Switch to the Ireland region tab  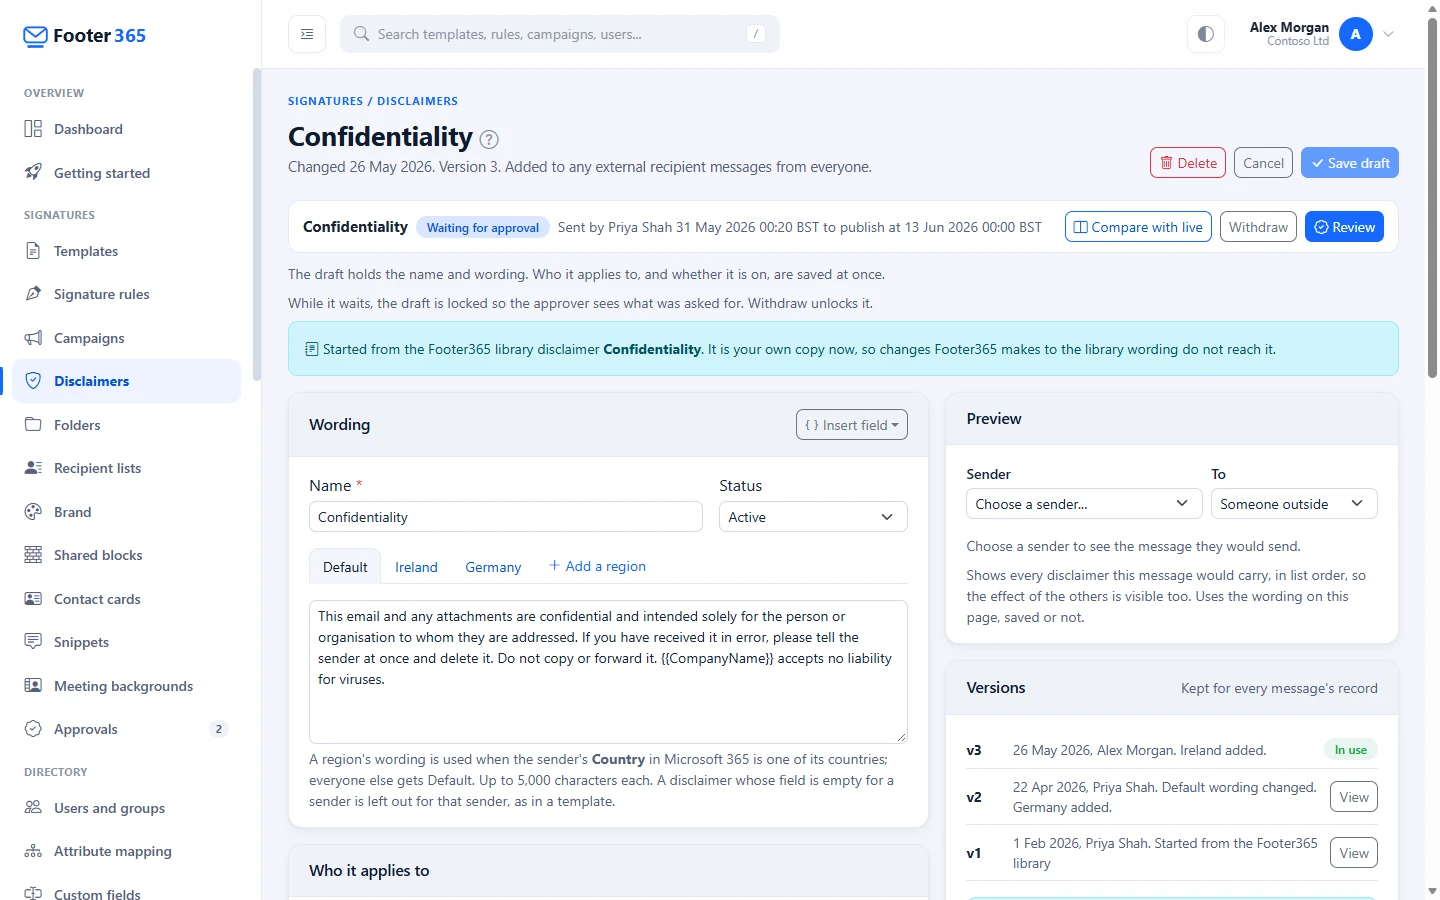[416, 567]
